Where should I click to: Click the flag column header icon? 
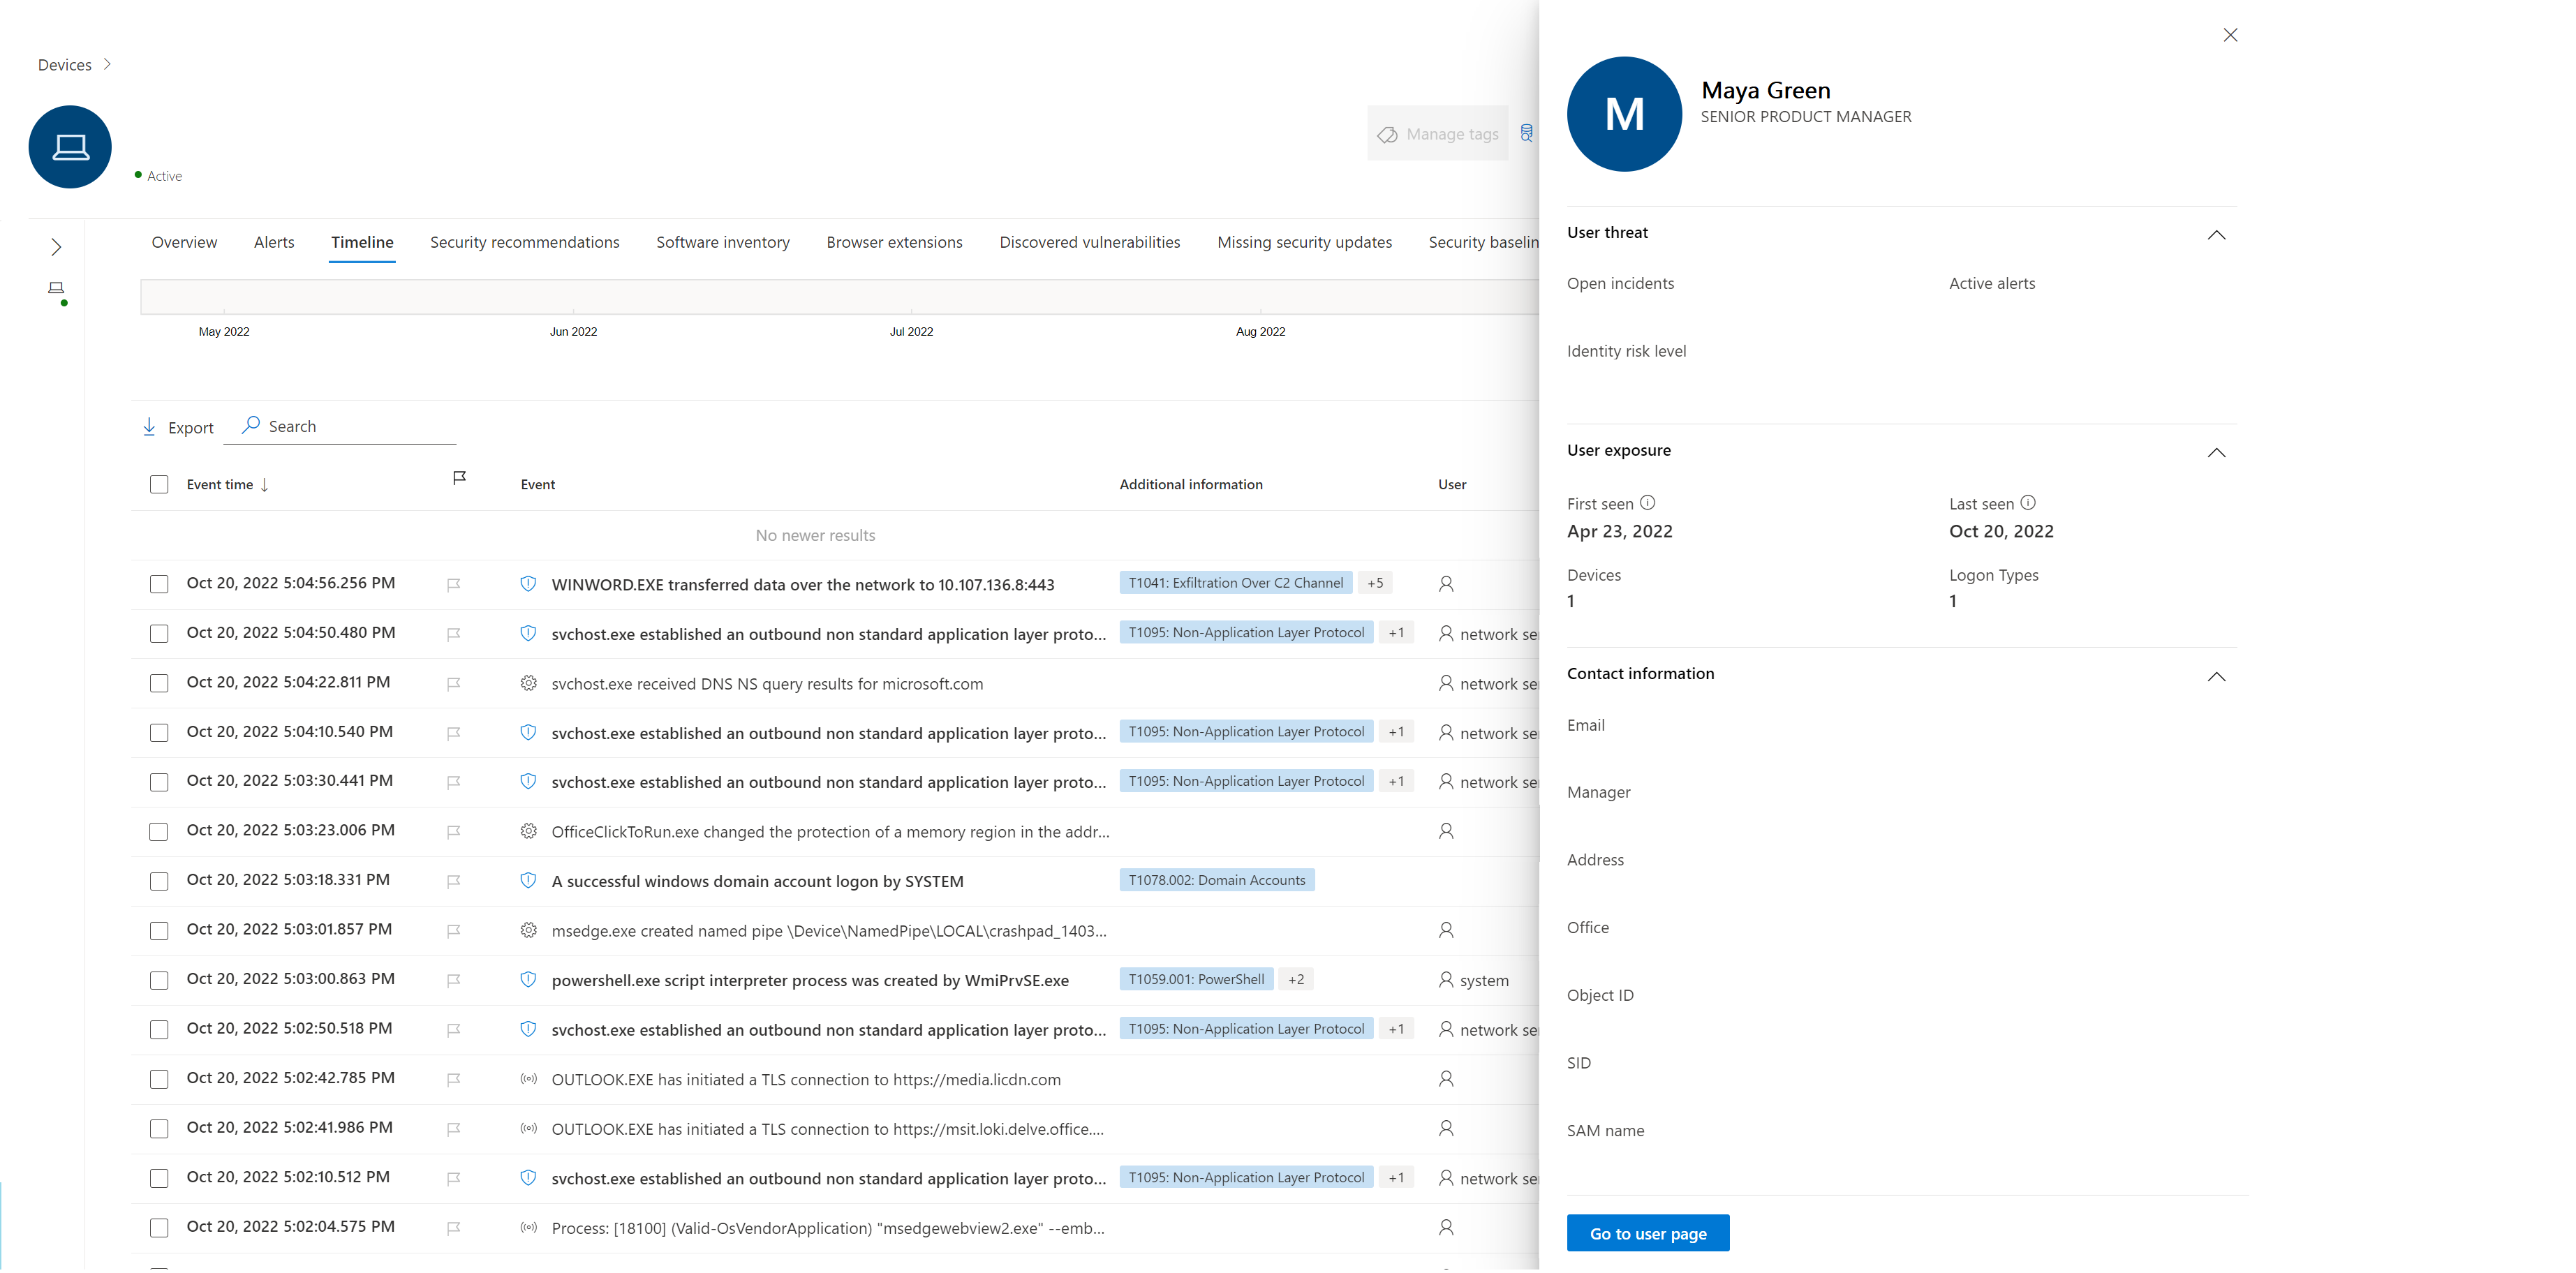(459, 478)
